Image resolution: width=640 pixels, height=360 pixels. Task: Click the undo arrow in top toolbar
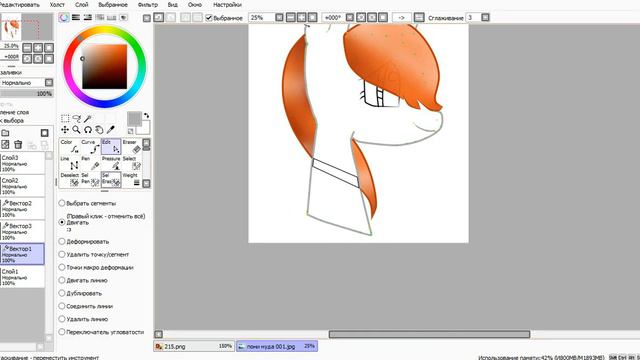point(159,18)
